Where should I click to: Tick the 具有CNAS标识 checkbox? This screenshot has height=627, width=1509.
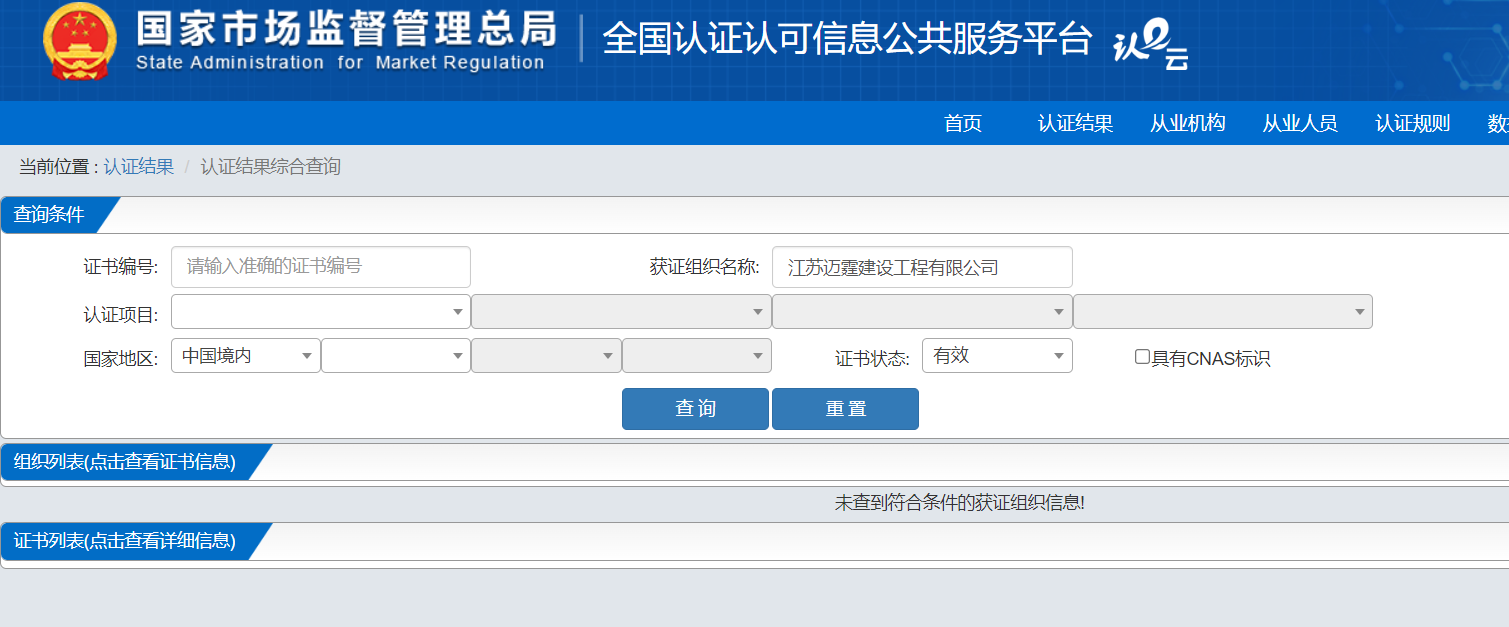pos(1142,357)
